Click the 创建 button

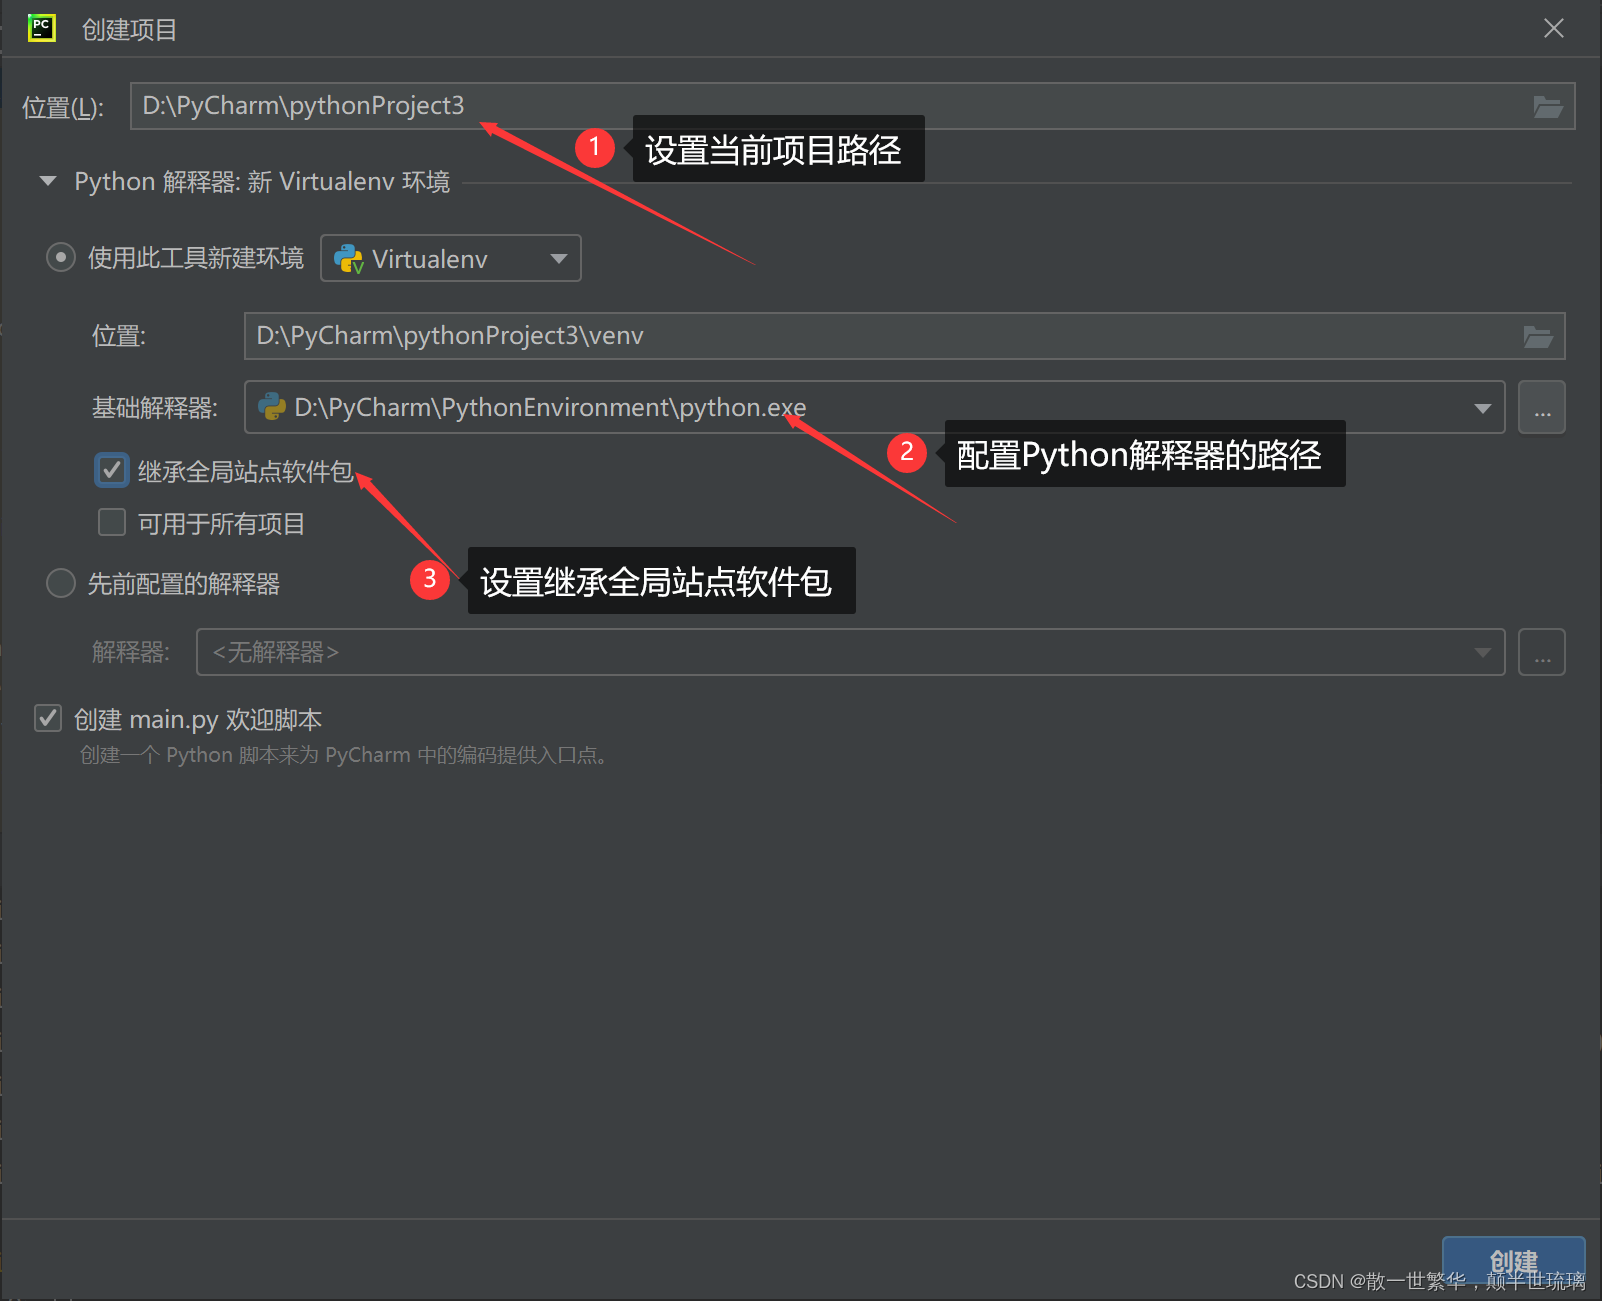pos(1514,1262)
